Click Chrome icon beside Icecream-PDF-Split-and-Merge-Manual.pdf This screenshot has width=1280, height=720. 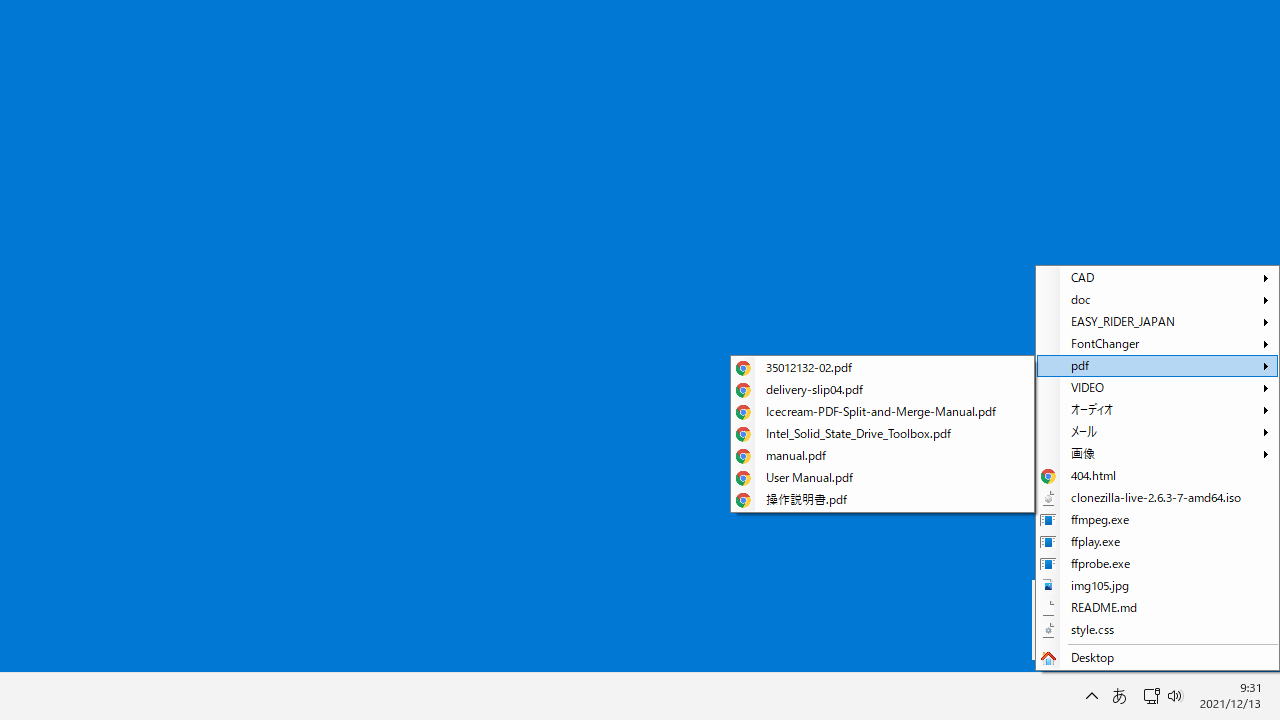pyautogui.click(x=743, y=412)
